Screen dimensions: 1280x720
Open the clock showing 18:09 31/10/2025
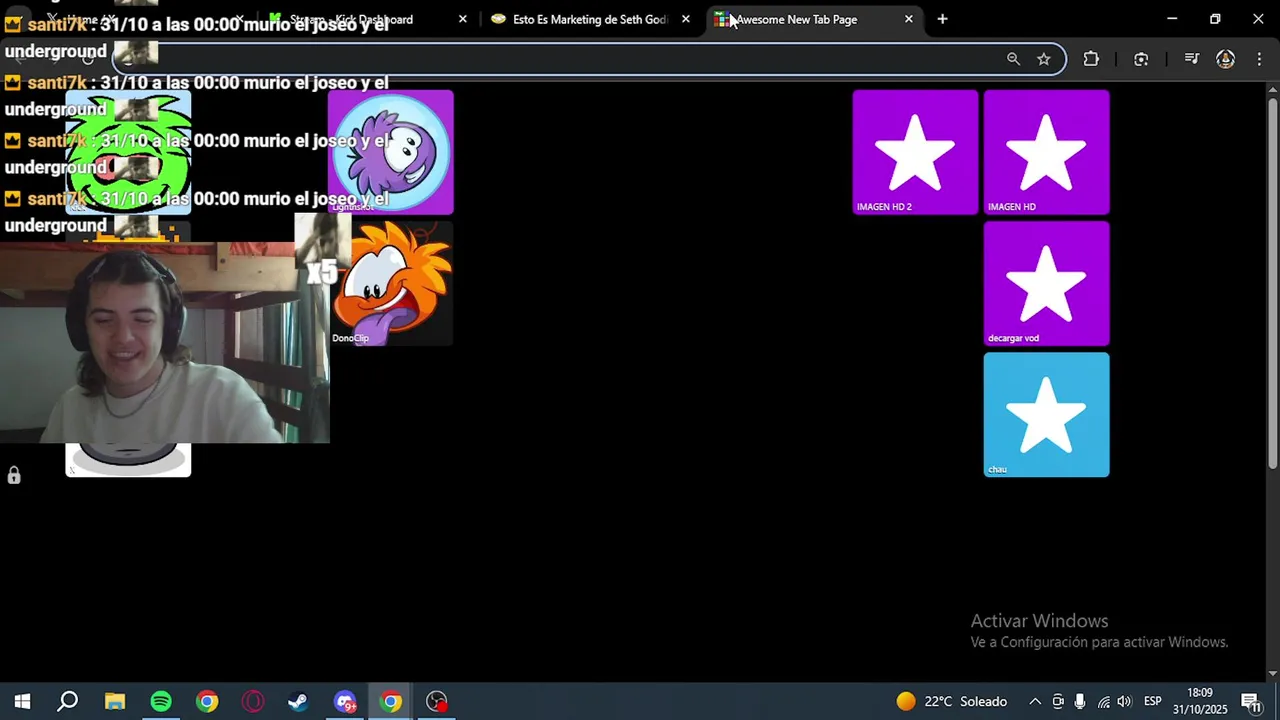tap(1199, 701)
